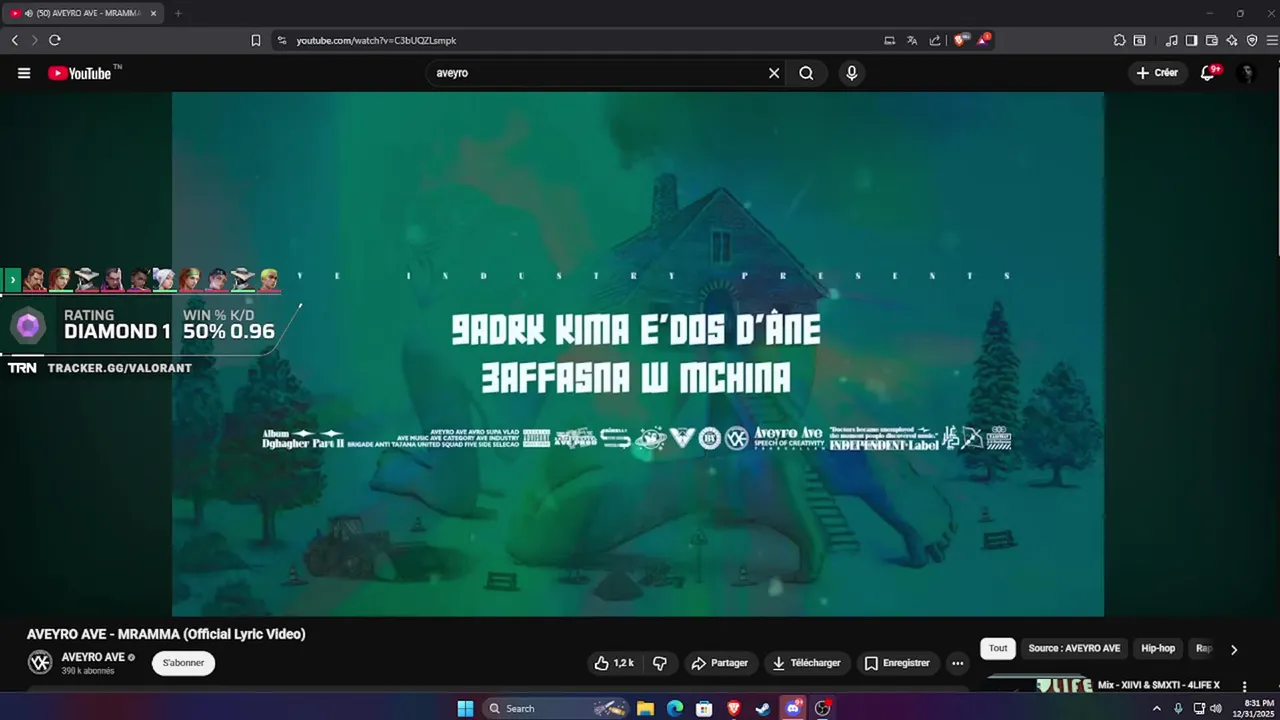
Task: Translate this page icon
Action: click(x=912, y=40)
